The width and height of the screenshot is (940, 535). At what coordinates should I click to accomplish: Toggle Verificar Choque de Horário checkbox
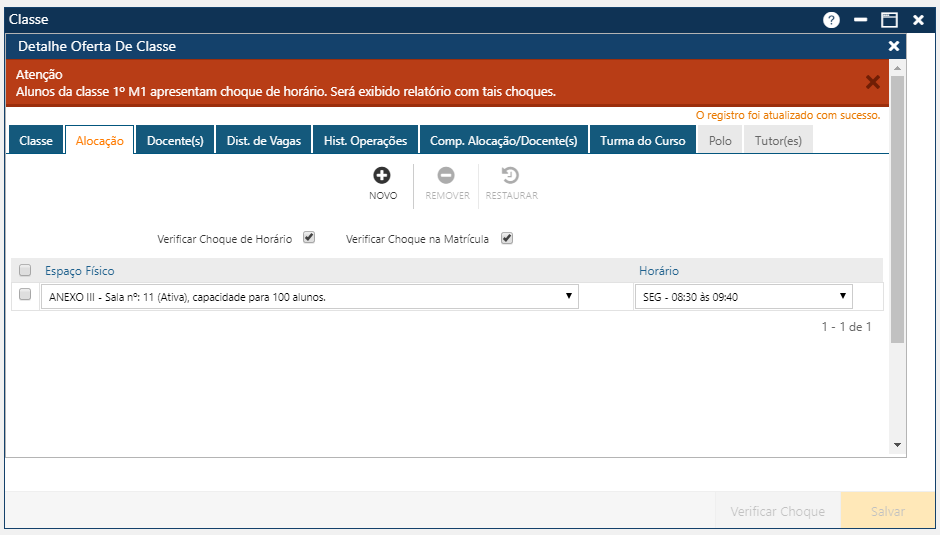click(x=309, y=238)
